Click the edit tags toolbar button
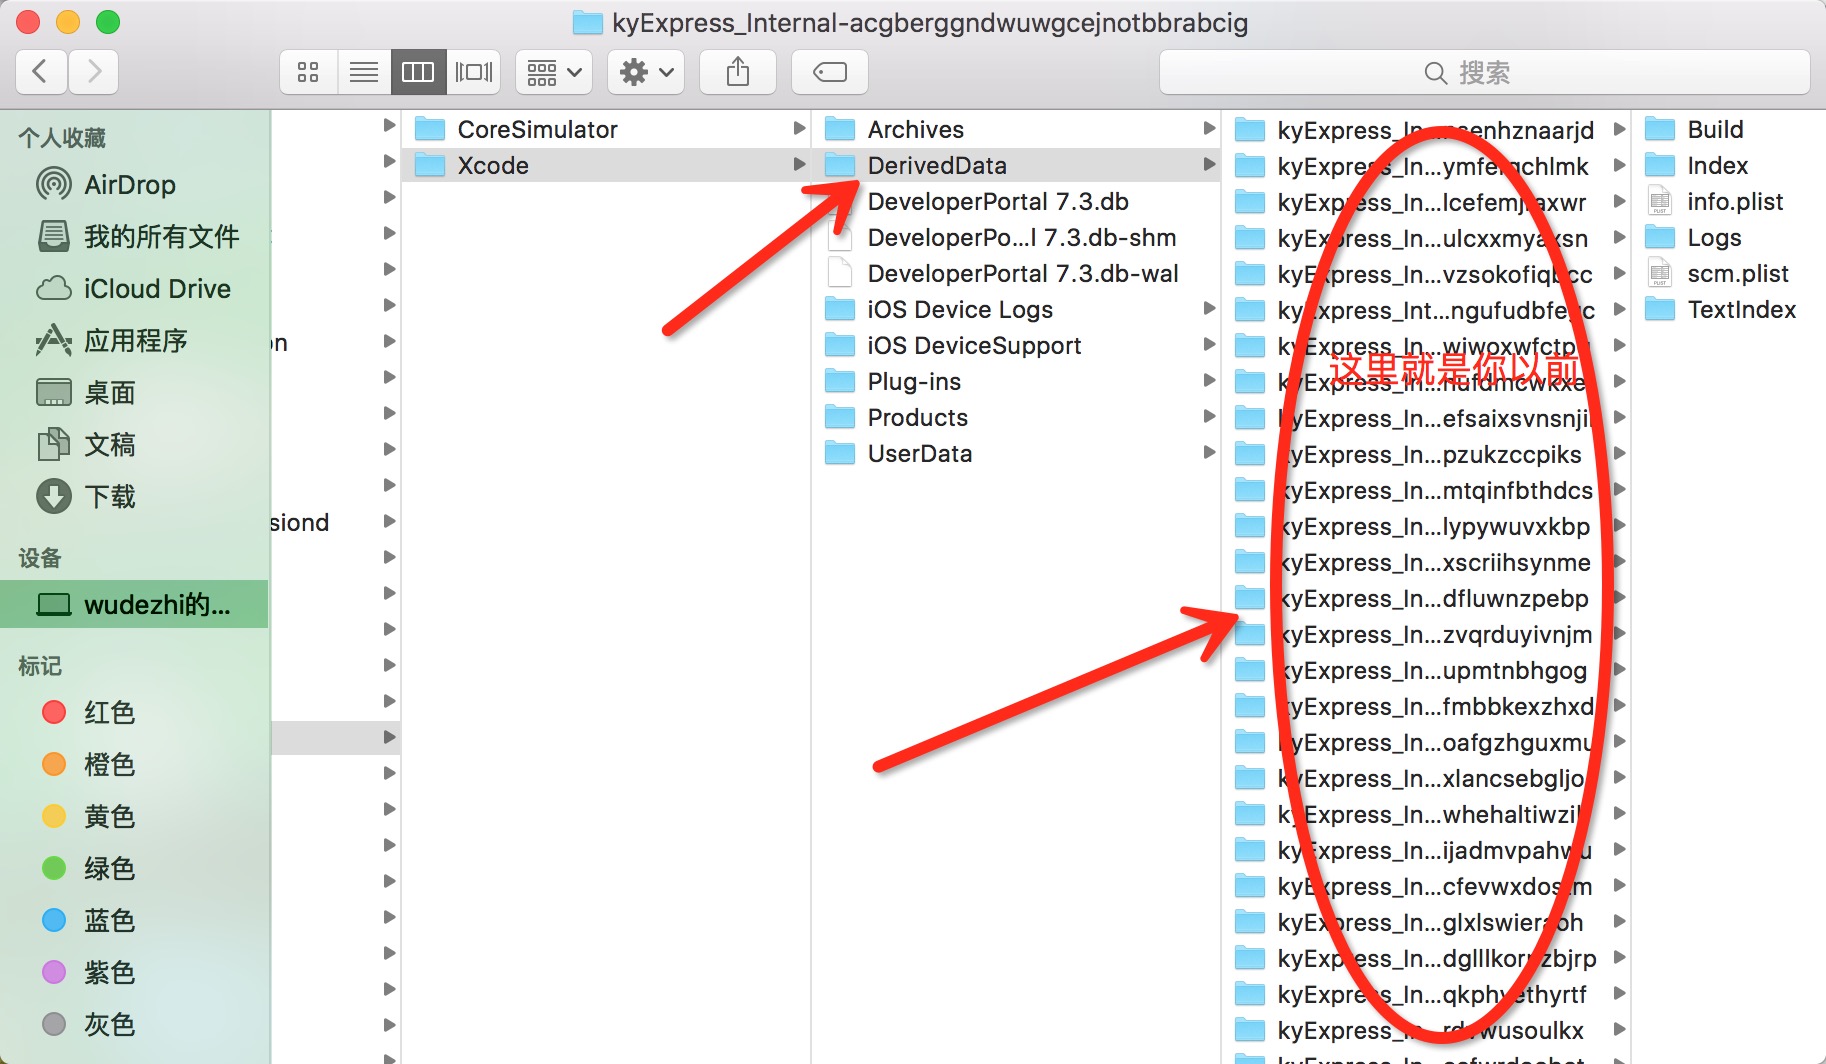1826x1064 pixels. [830, 72]
